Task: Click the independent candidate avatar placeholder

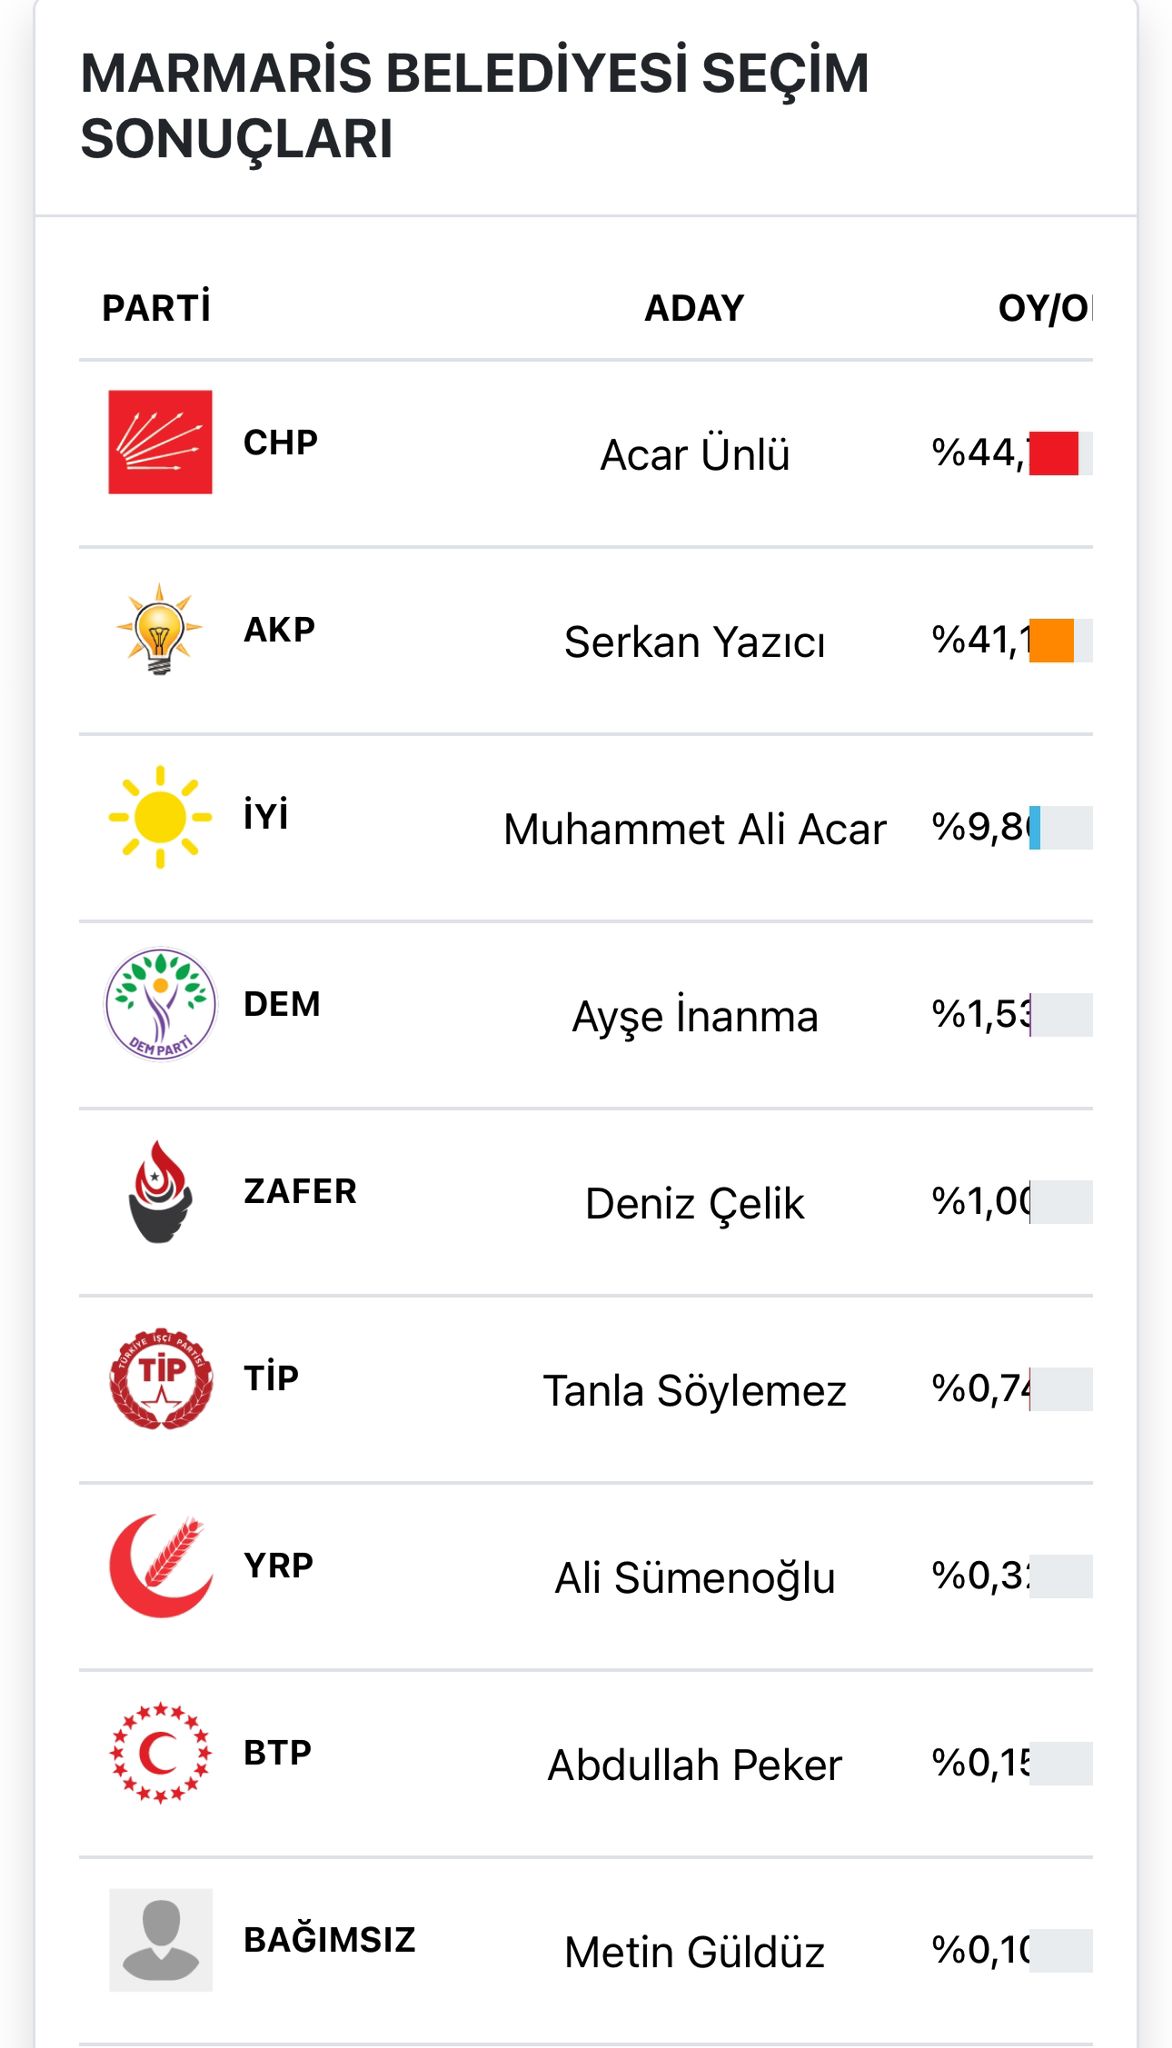Action: click(160, 1940)
